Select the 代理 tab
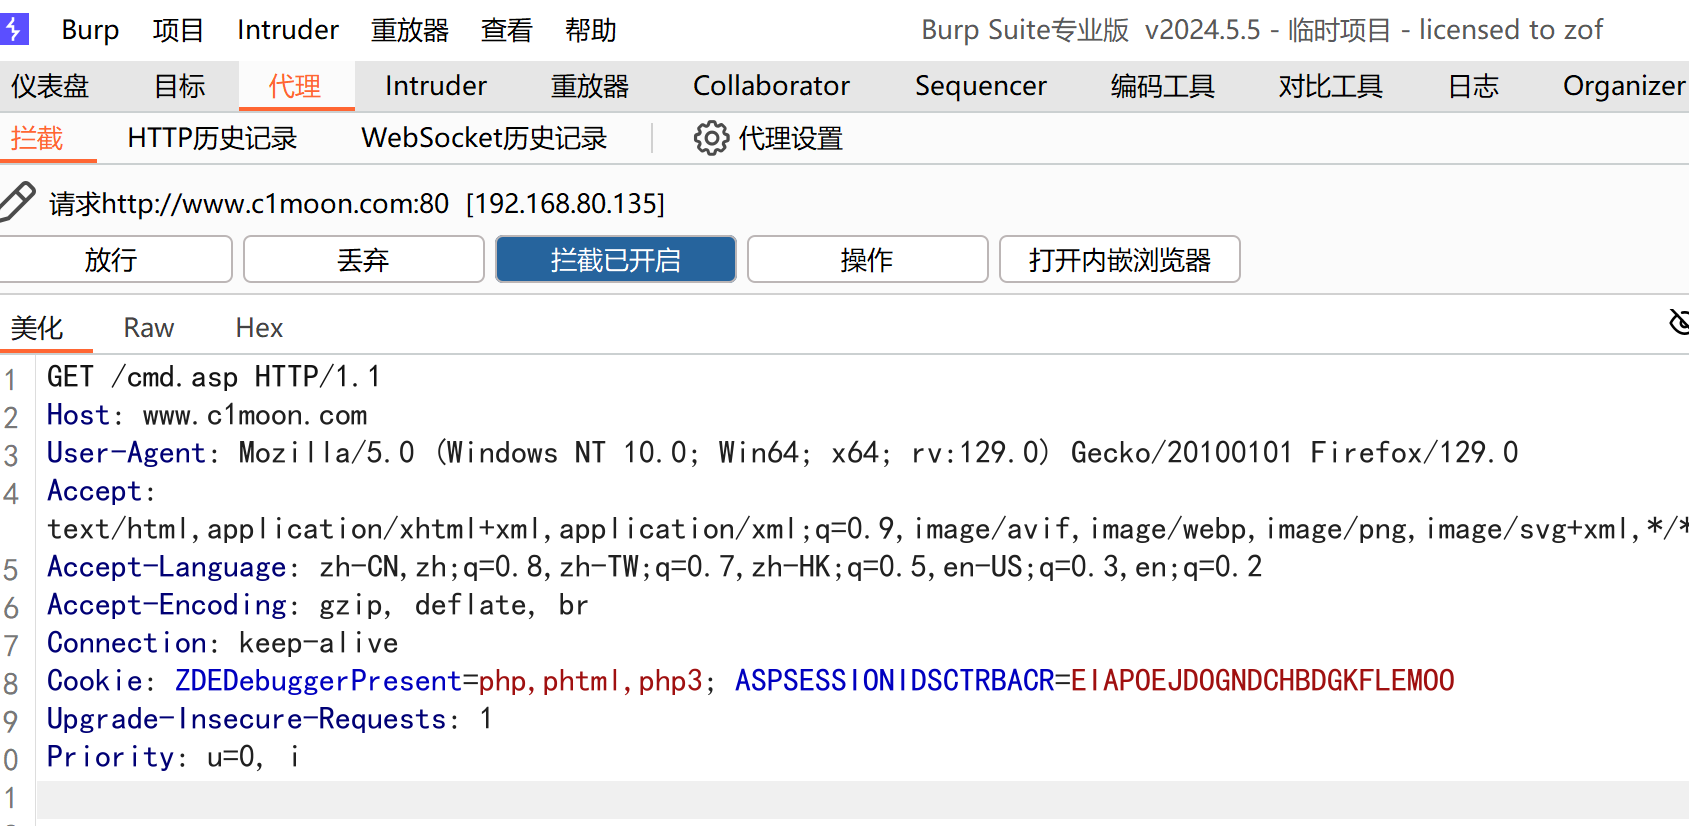This screenshot has width=1689, height=826. pos(295,86)
